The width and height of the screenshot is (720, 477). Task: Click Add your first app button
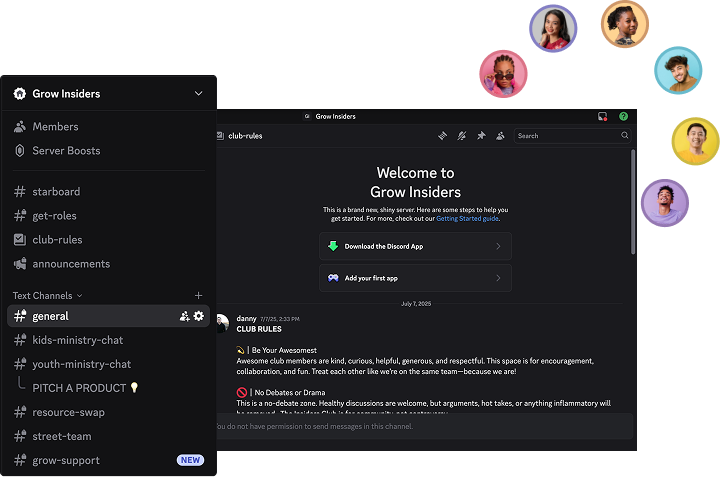pyautogui.click(x=416, y=278)
